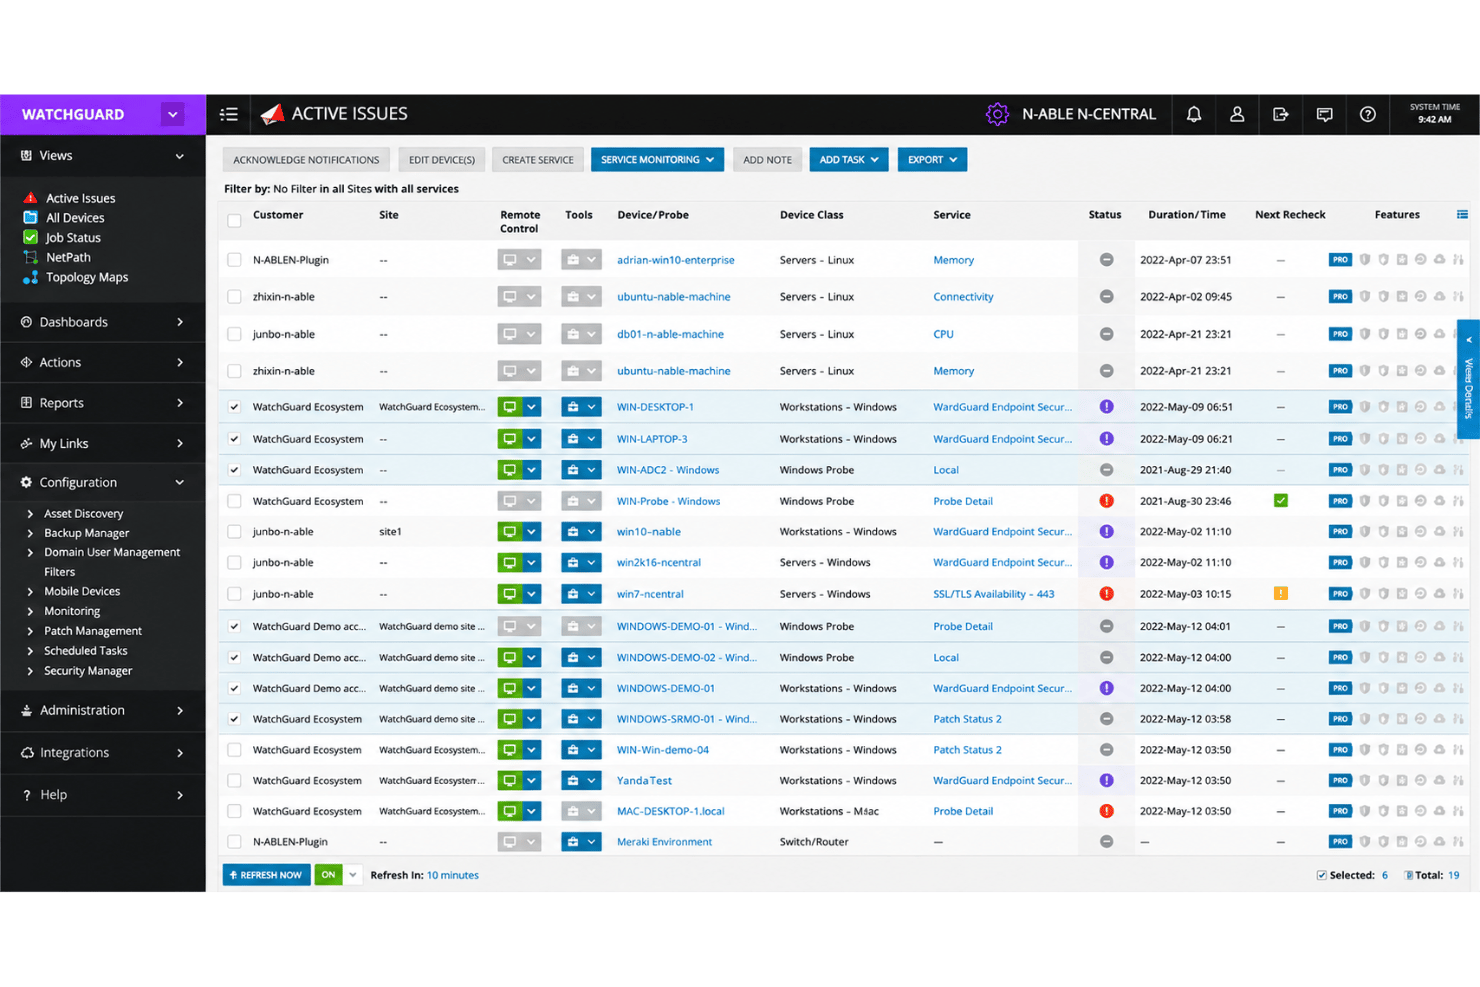Click remote control icon for win2k16-ncentral

[x=509, y=563]
